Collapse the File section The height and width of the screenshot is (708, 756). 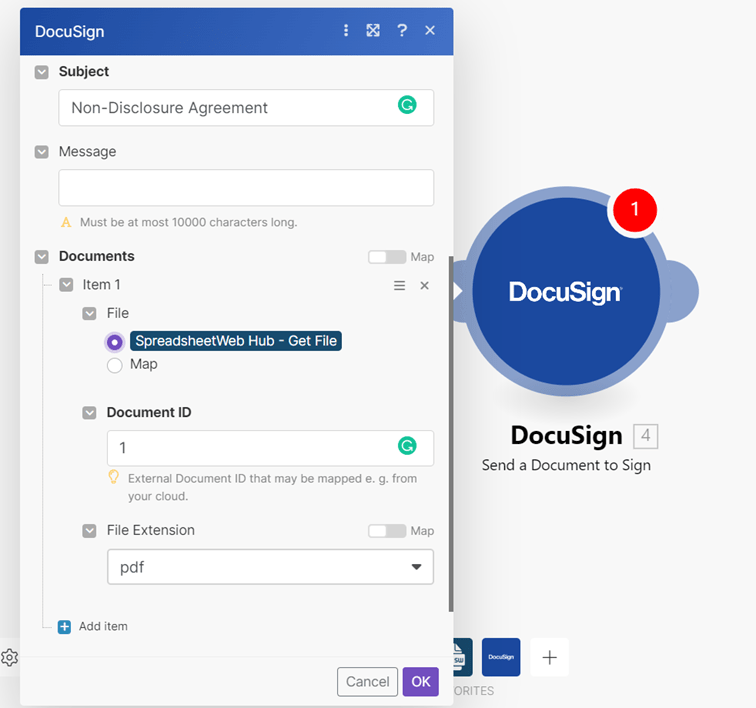point(89,313)
